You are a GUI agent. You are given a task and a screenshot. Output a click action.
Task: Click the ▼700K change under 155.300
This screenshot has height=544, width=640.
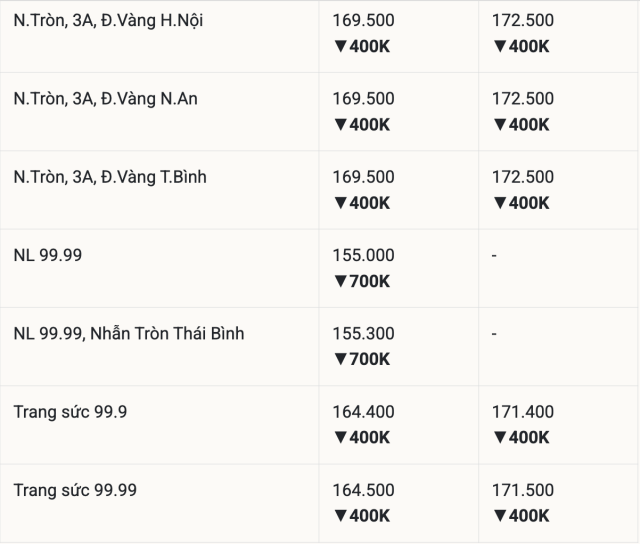[x=362, y=359]
